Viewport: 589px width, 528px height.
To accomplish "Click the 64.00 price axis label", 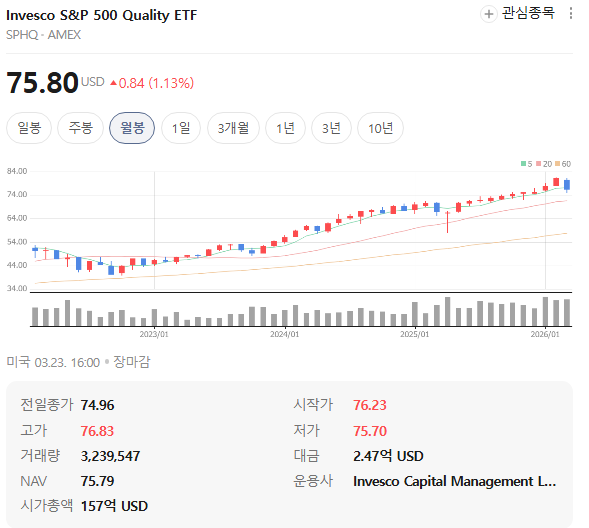I will (17, 218).
